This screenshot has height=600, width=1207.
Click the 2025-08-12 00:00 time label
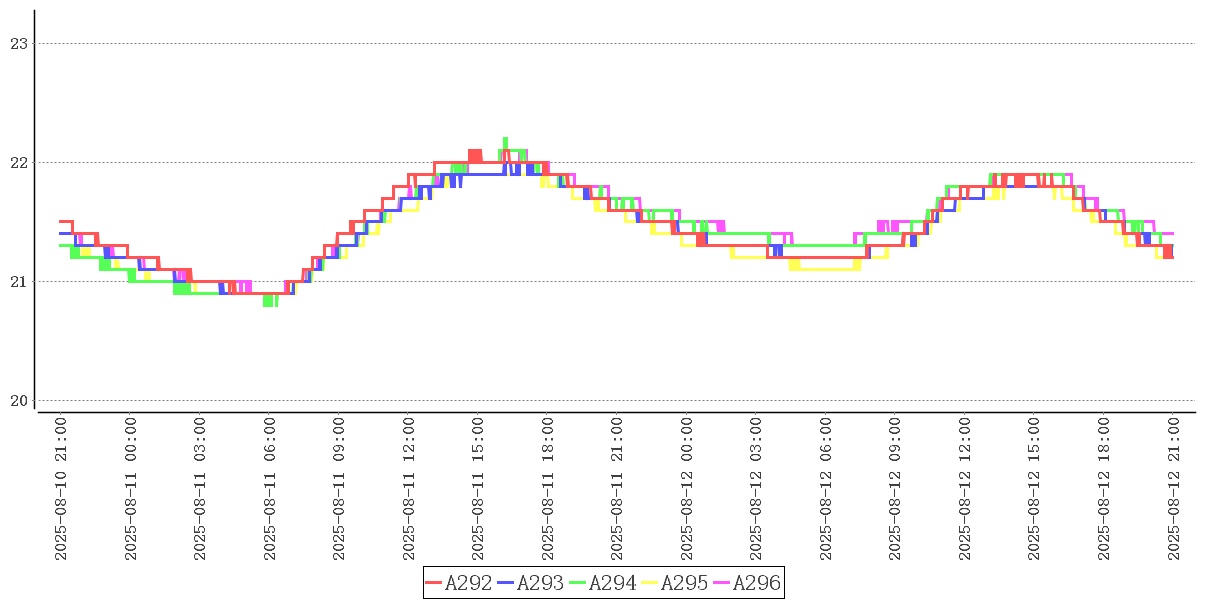(x=687, y=489)
